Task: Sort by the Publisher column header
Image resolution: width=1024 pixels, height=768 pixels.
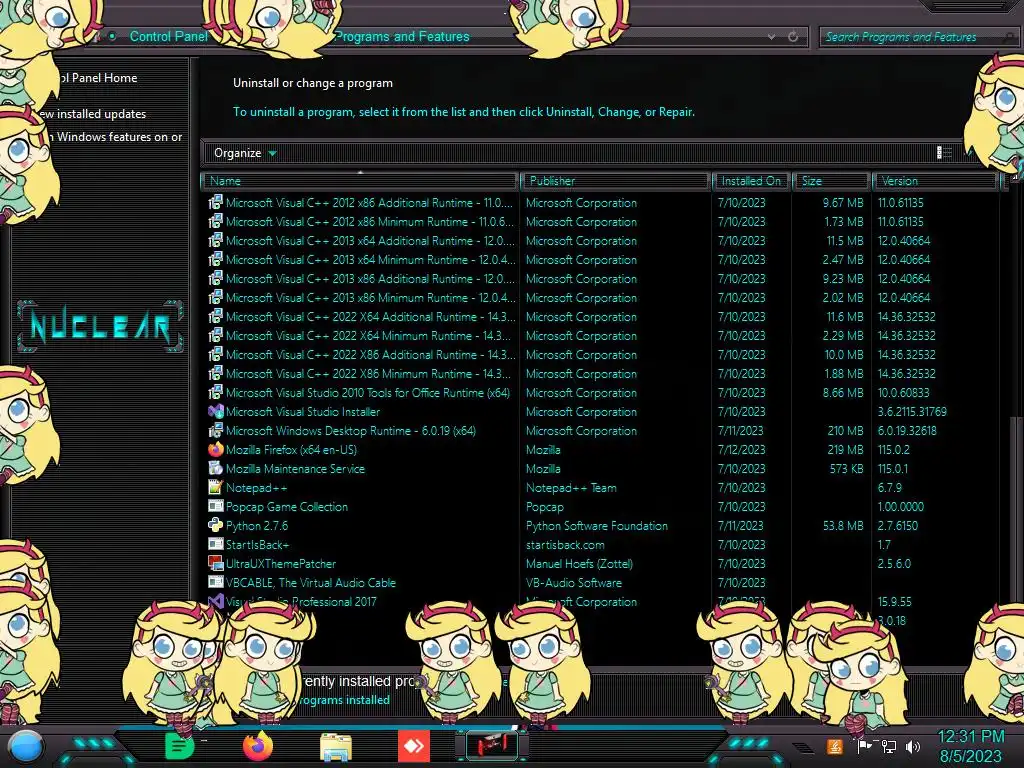Action: [615, 181]
